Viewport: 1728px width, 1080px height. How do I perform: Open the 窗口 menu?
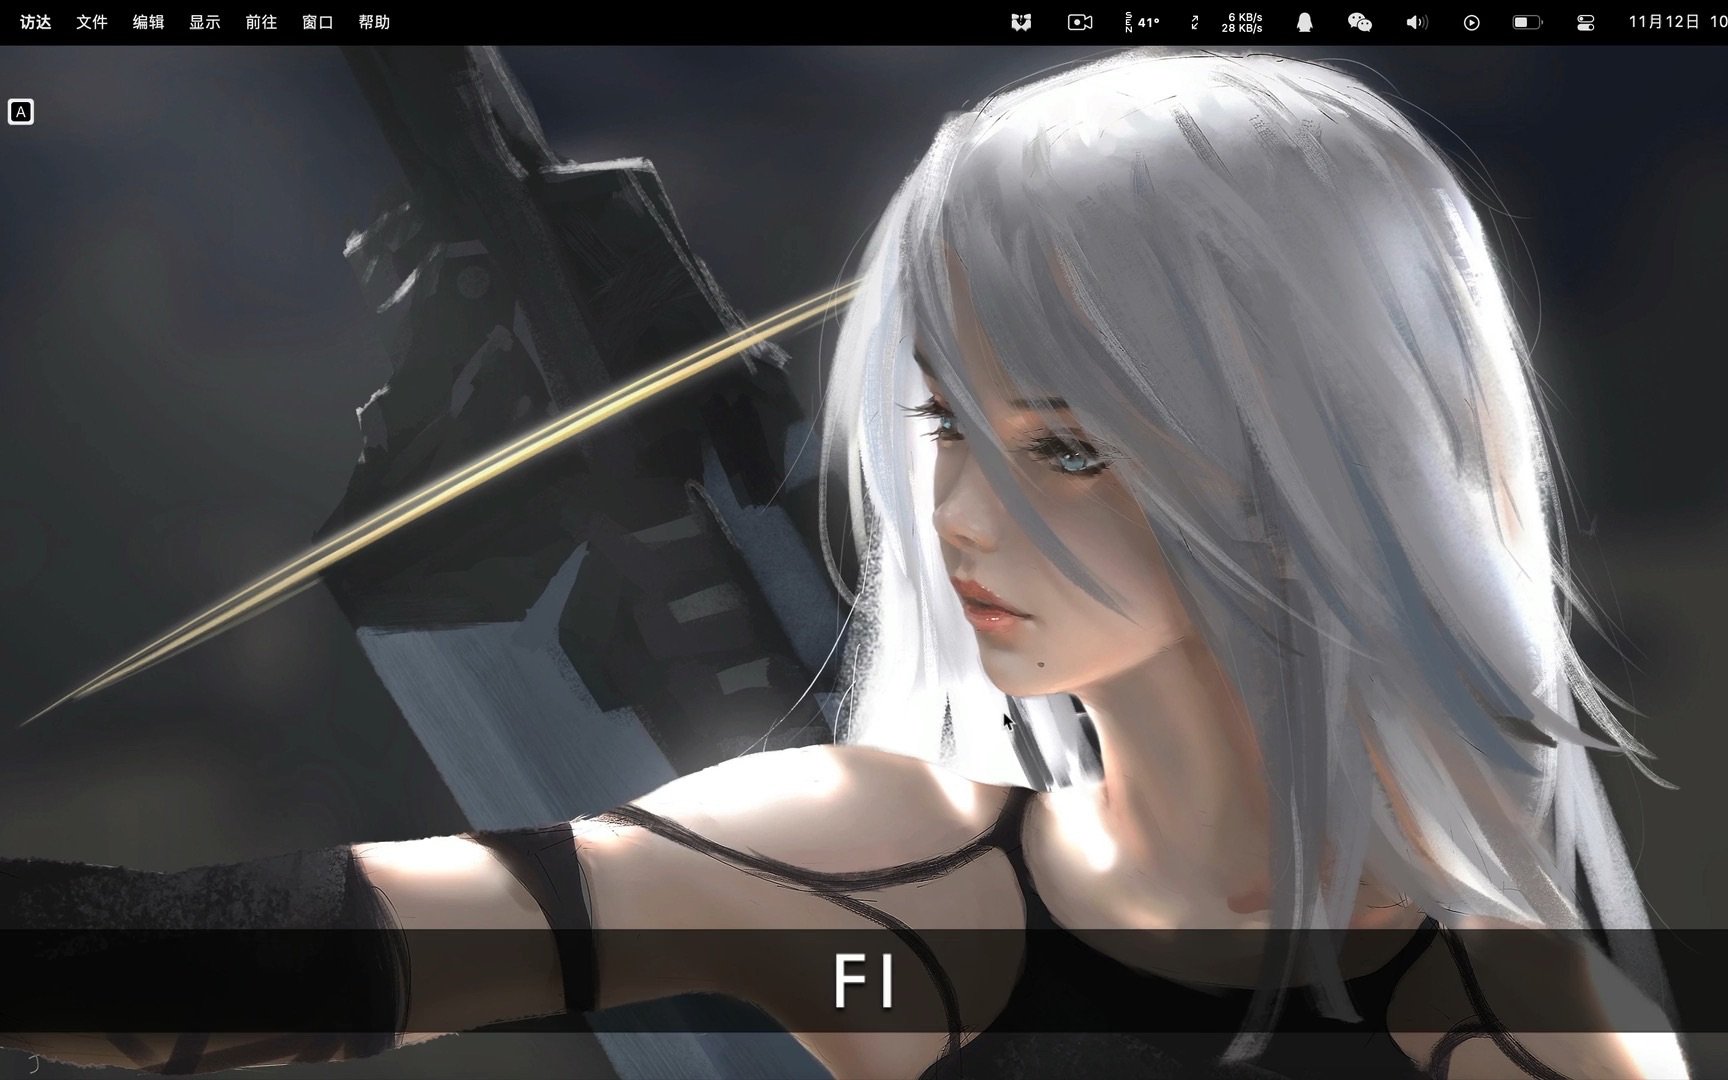click(318, 22)
